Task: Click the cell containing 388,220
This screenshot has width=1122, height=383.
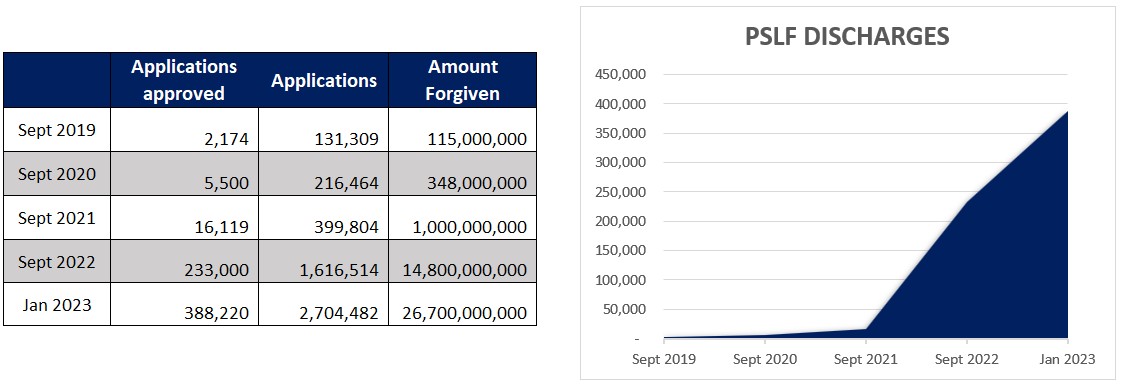Action: point(185,304)
